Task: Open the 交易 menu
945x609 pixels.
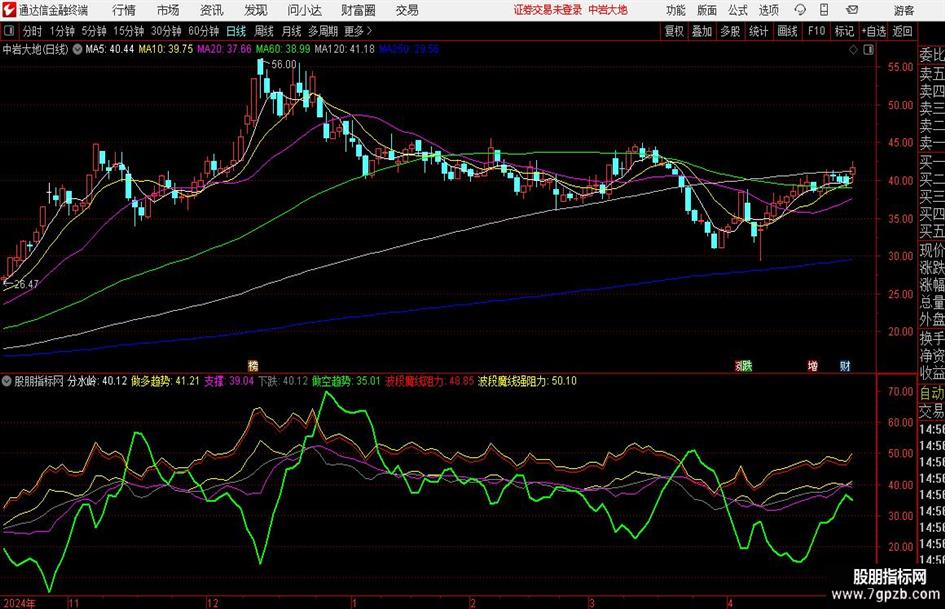Action: (x=407, y=10)
